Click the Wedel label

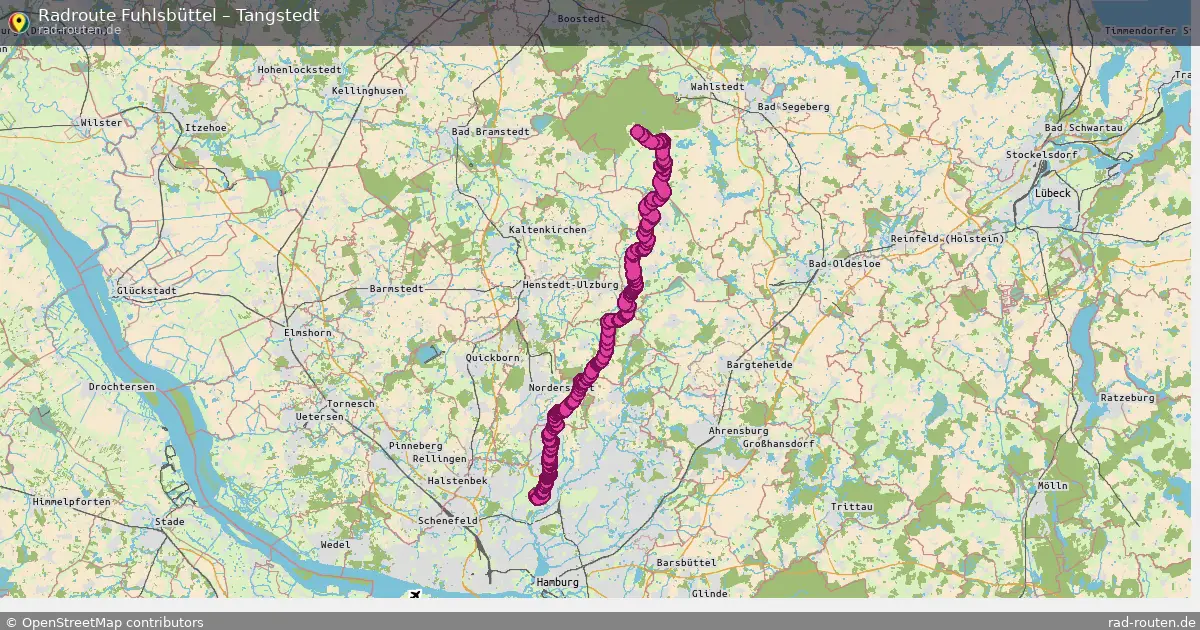(x=335, y=545)
